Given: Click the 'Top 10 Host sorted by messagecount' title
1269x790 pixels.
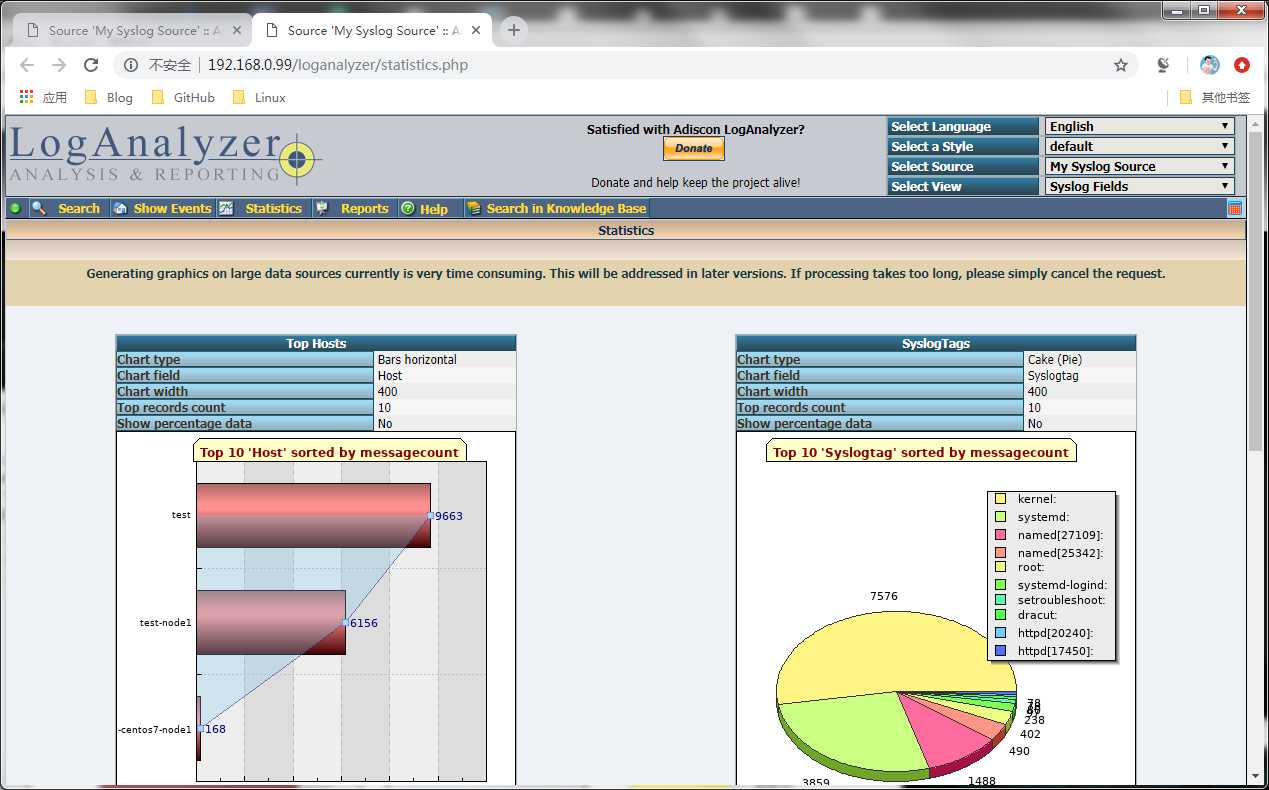Looking at the screenshot, I should pyautogui.click(x=329, y=452).
